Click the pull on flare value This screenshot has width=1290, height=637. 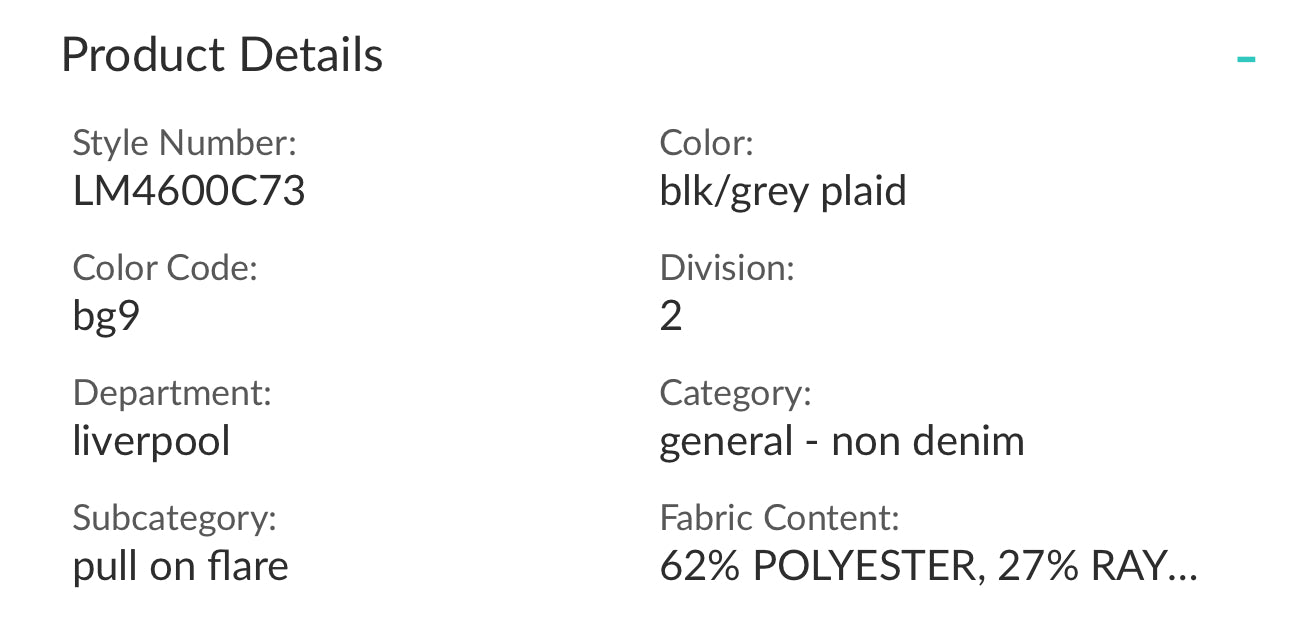[180, 567]
